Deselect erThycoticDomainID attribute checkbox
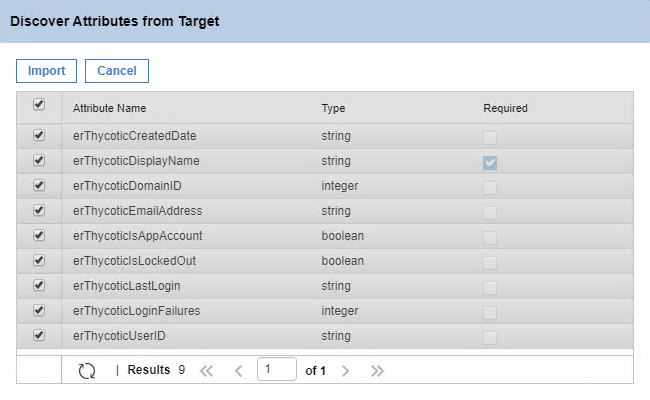 coord(39,185)
